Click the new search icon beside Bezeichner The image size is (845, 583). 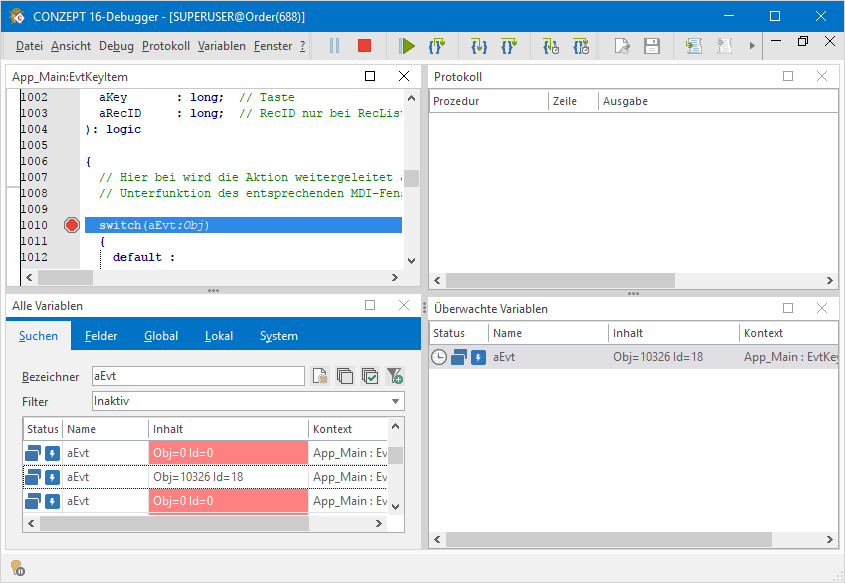(x=320, y=376)
